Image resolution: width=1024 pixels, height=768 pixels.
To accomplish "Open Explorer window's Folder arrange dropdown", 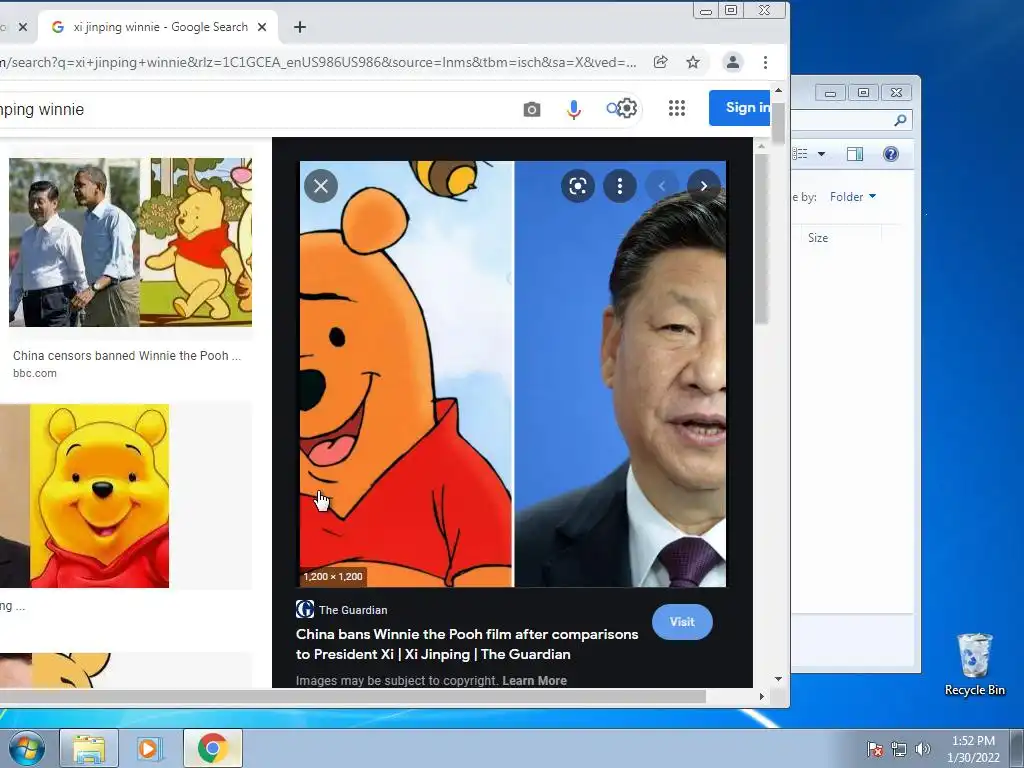I will (x=853, y=197).
